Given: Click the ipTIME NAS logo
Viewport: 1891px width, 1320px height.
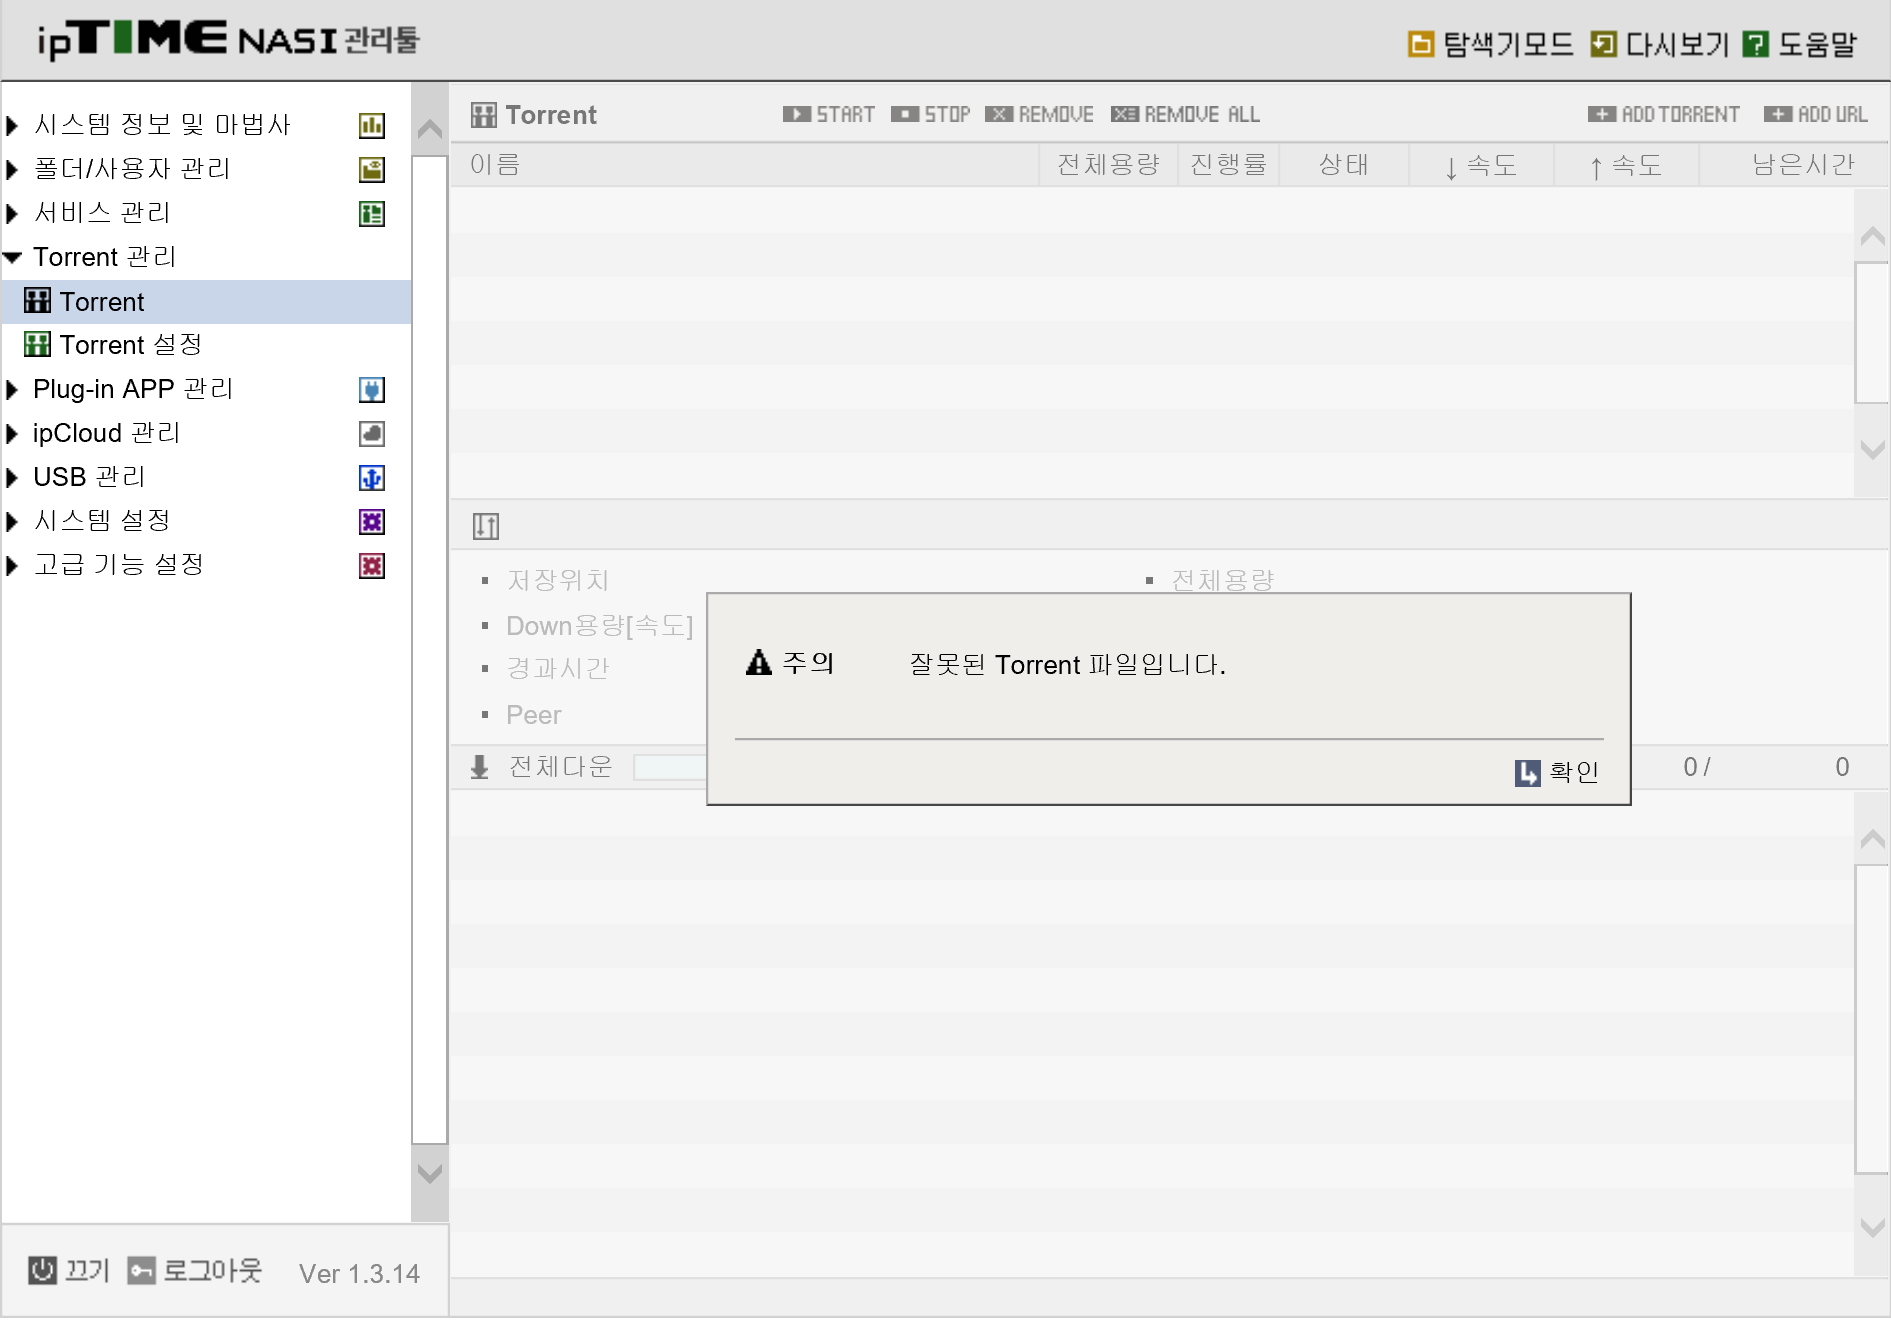Looking at the screenshot, I should click(228, 40).
